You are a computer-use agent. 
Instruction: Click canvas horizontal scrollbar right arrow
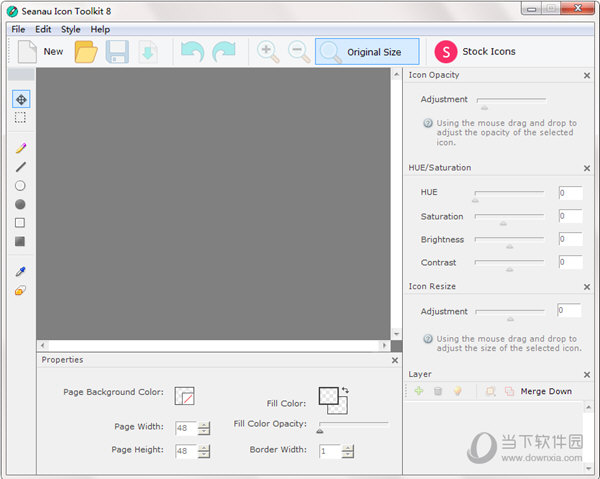tap(384, 346)
